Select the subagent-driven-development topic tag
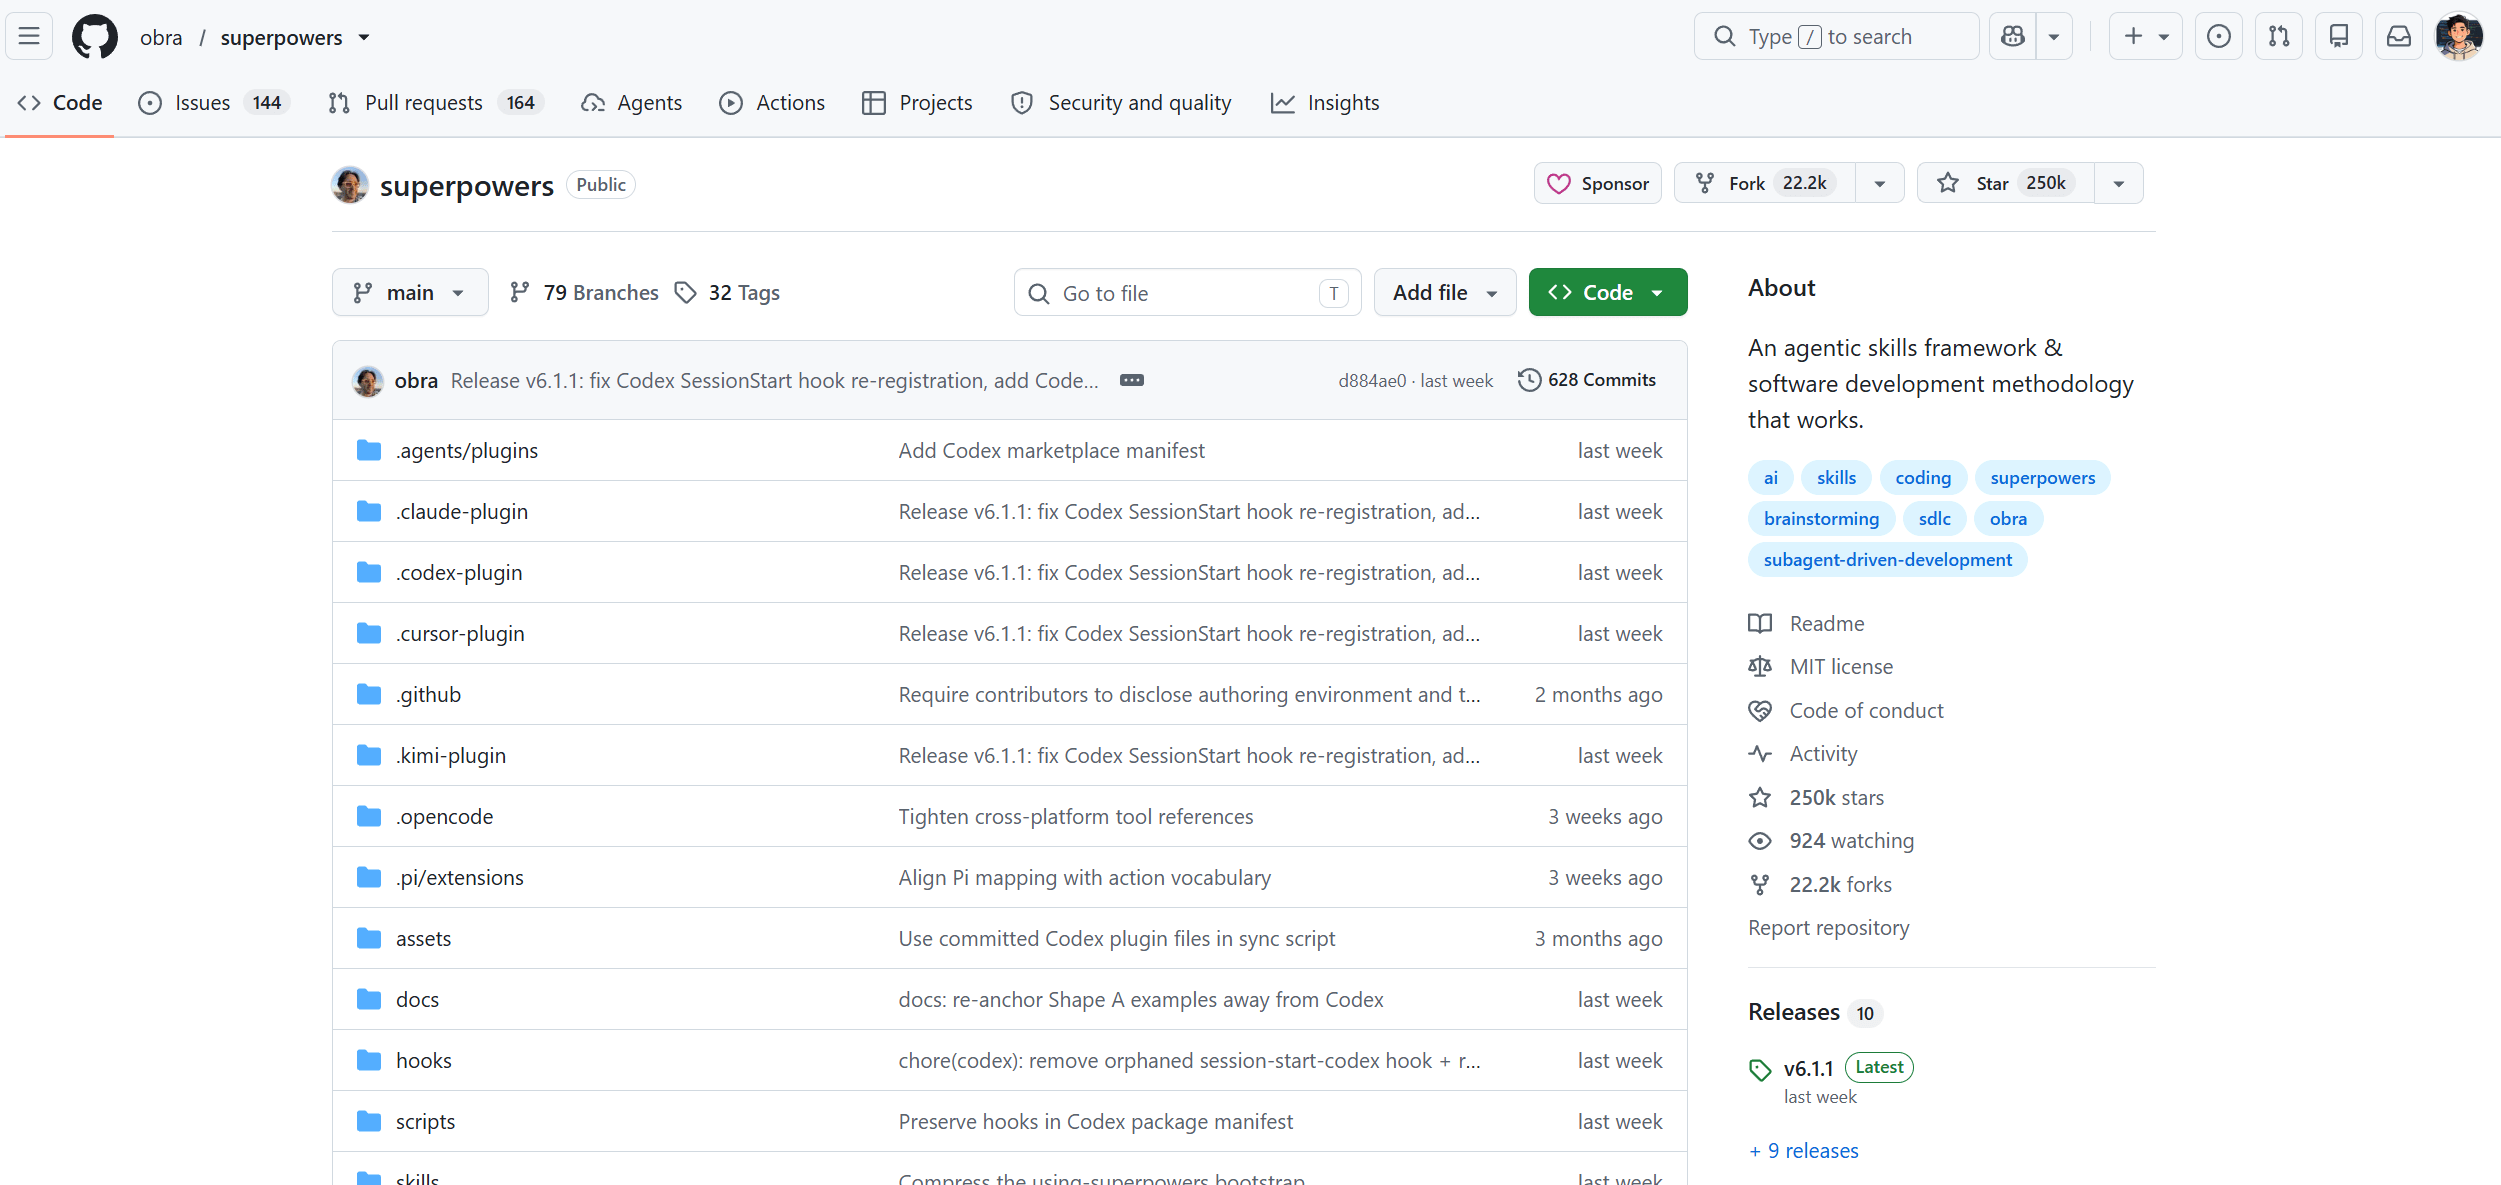The image size is (2501, 1185). [1887, 560]
